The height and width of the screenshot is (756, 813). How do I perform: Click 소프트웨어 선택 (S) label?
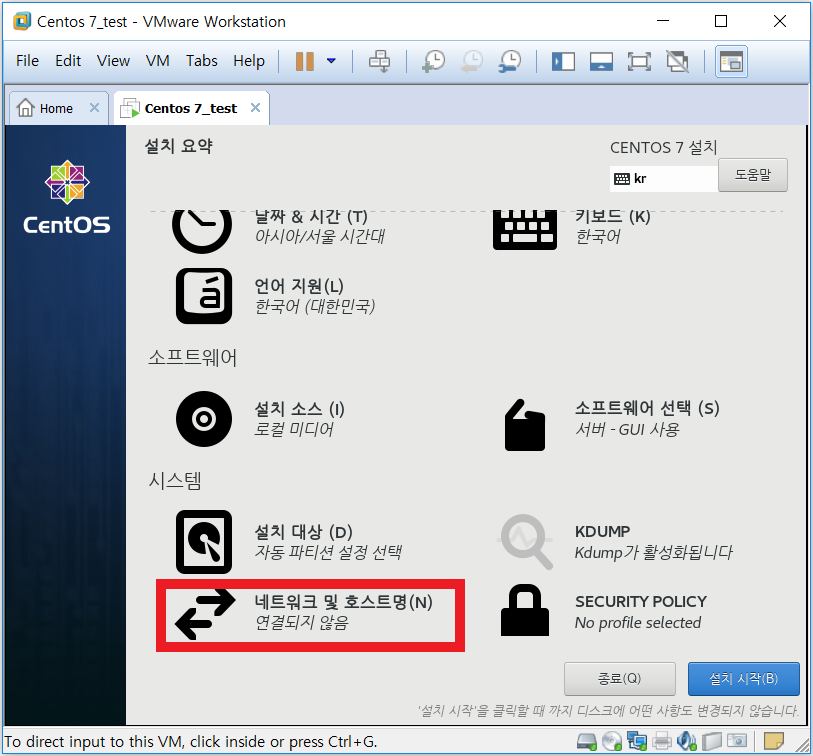tap(647, 408)
